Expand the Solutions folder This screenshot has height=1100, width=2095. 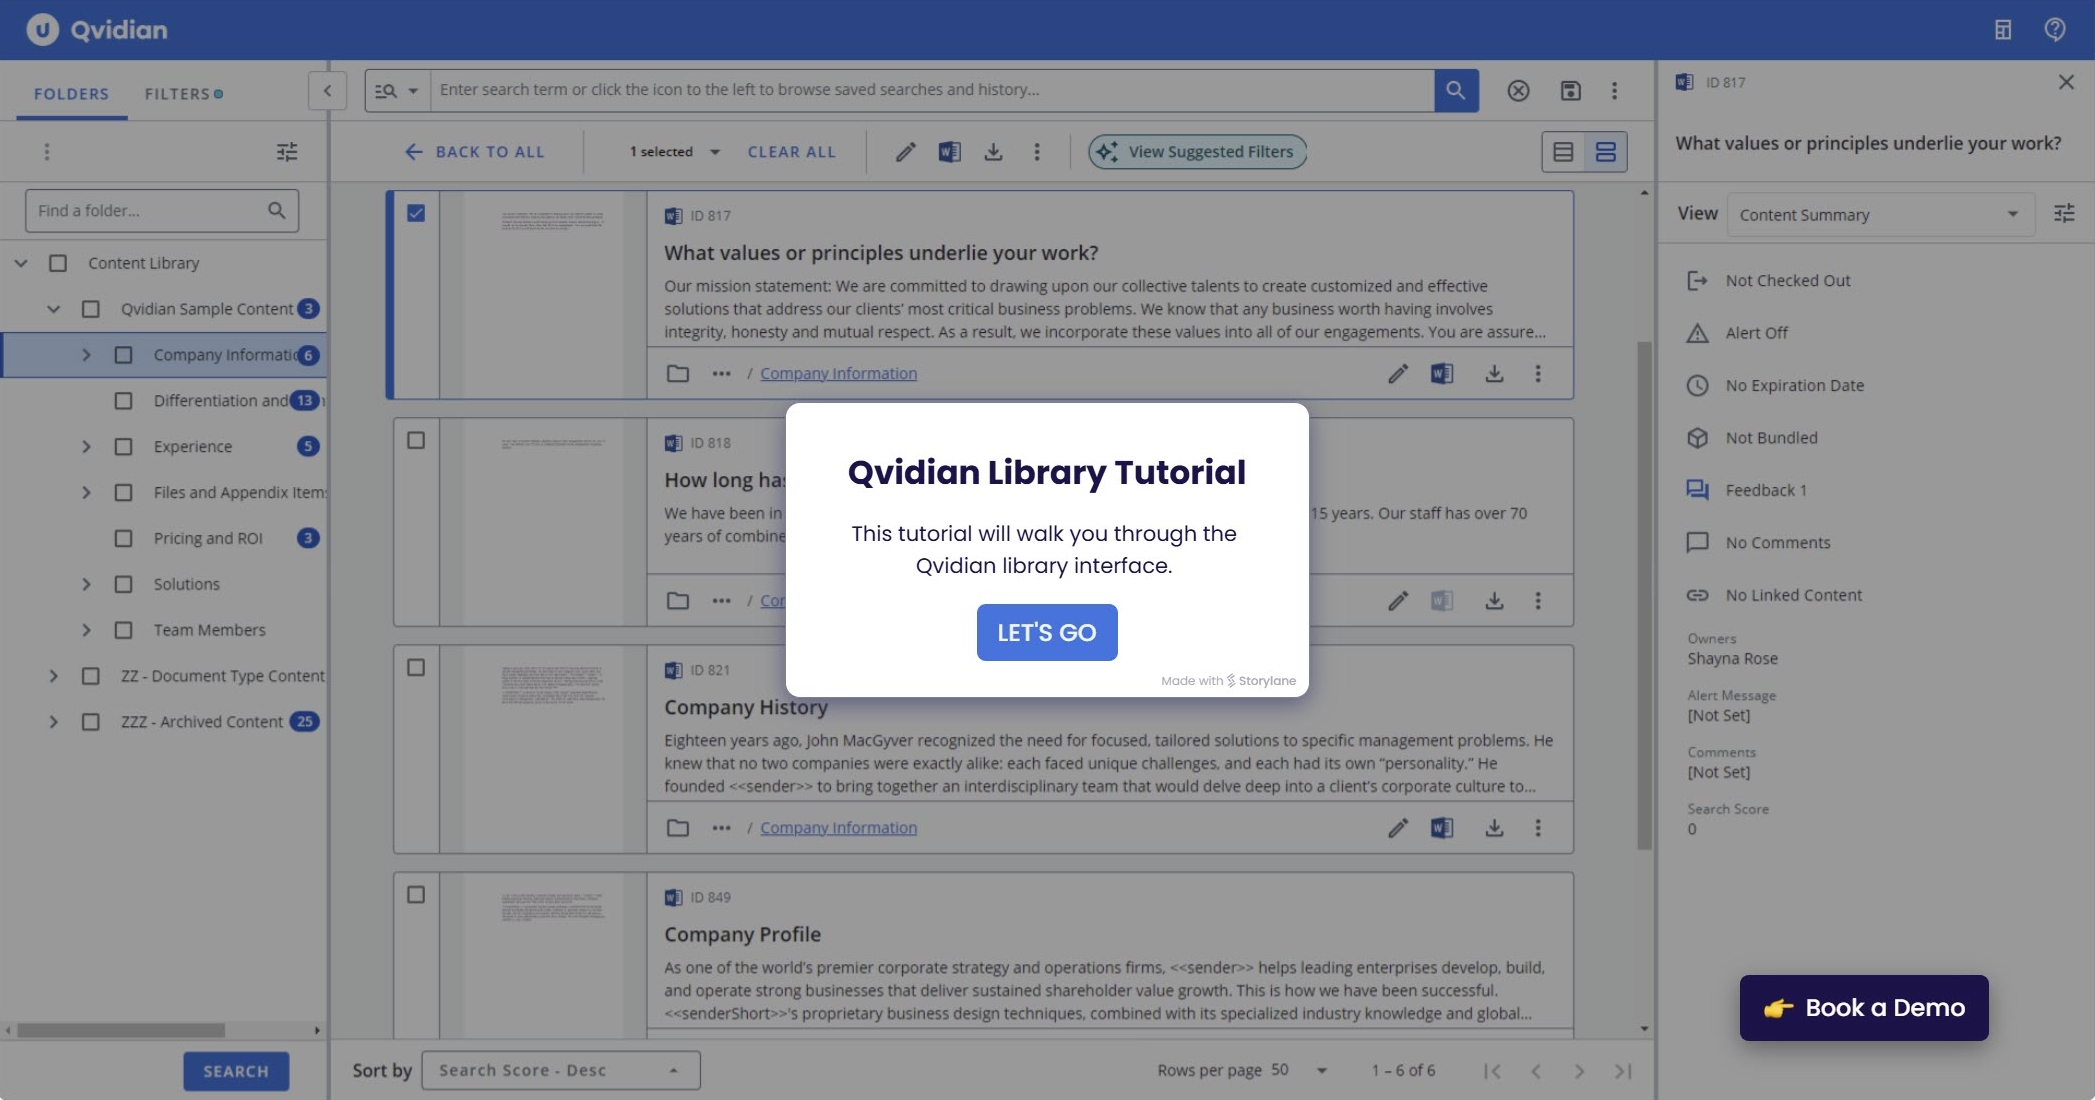pos(86,585)
